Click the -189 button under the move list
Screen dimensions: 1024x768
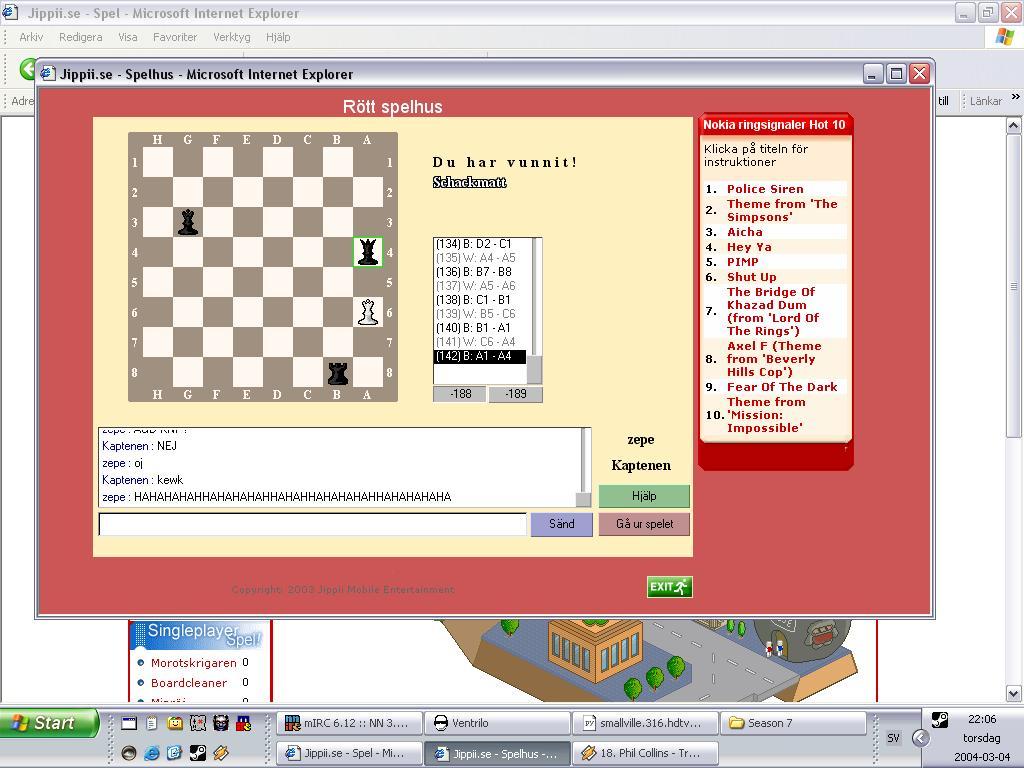515,394
